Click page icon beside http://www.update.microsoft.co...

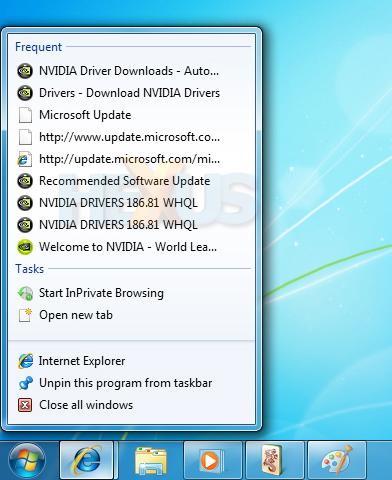click(x=25, y=137)
